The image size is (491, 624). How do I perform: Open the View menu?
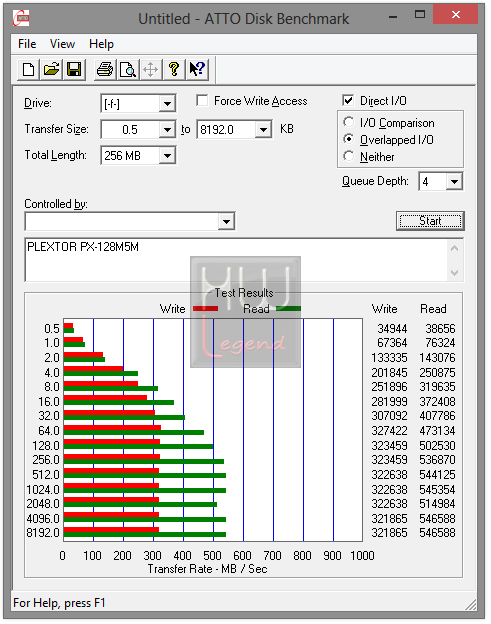pos(62,44)
